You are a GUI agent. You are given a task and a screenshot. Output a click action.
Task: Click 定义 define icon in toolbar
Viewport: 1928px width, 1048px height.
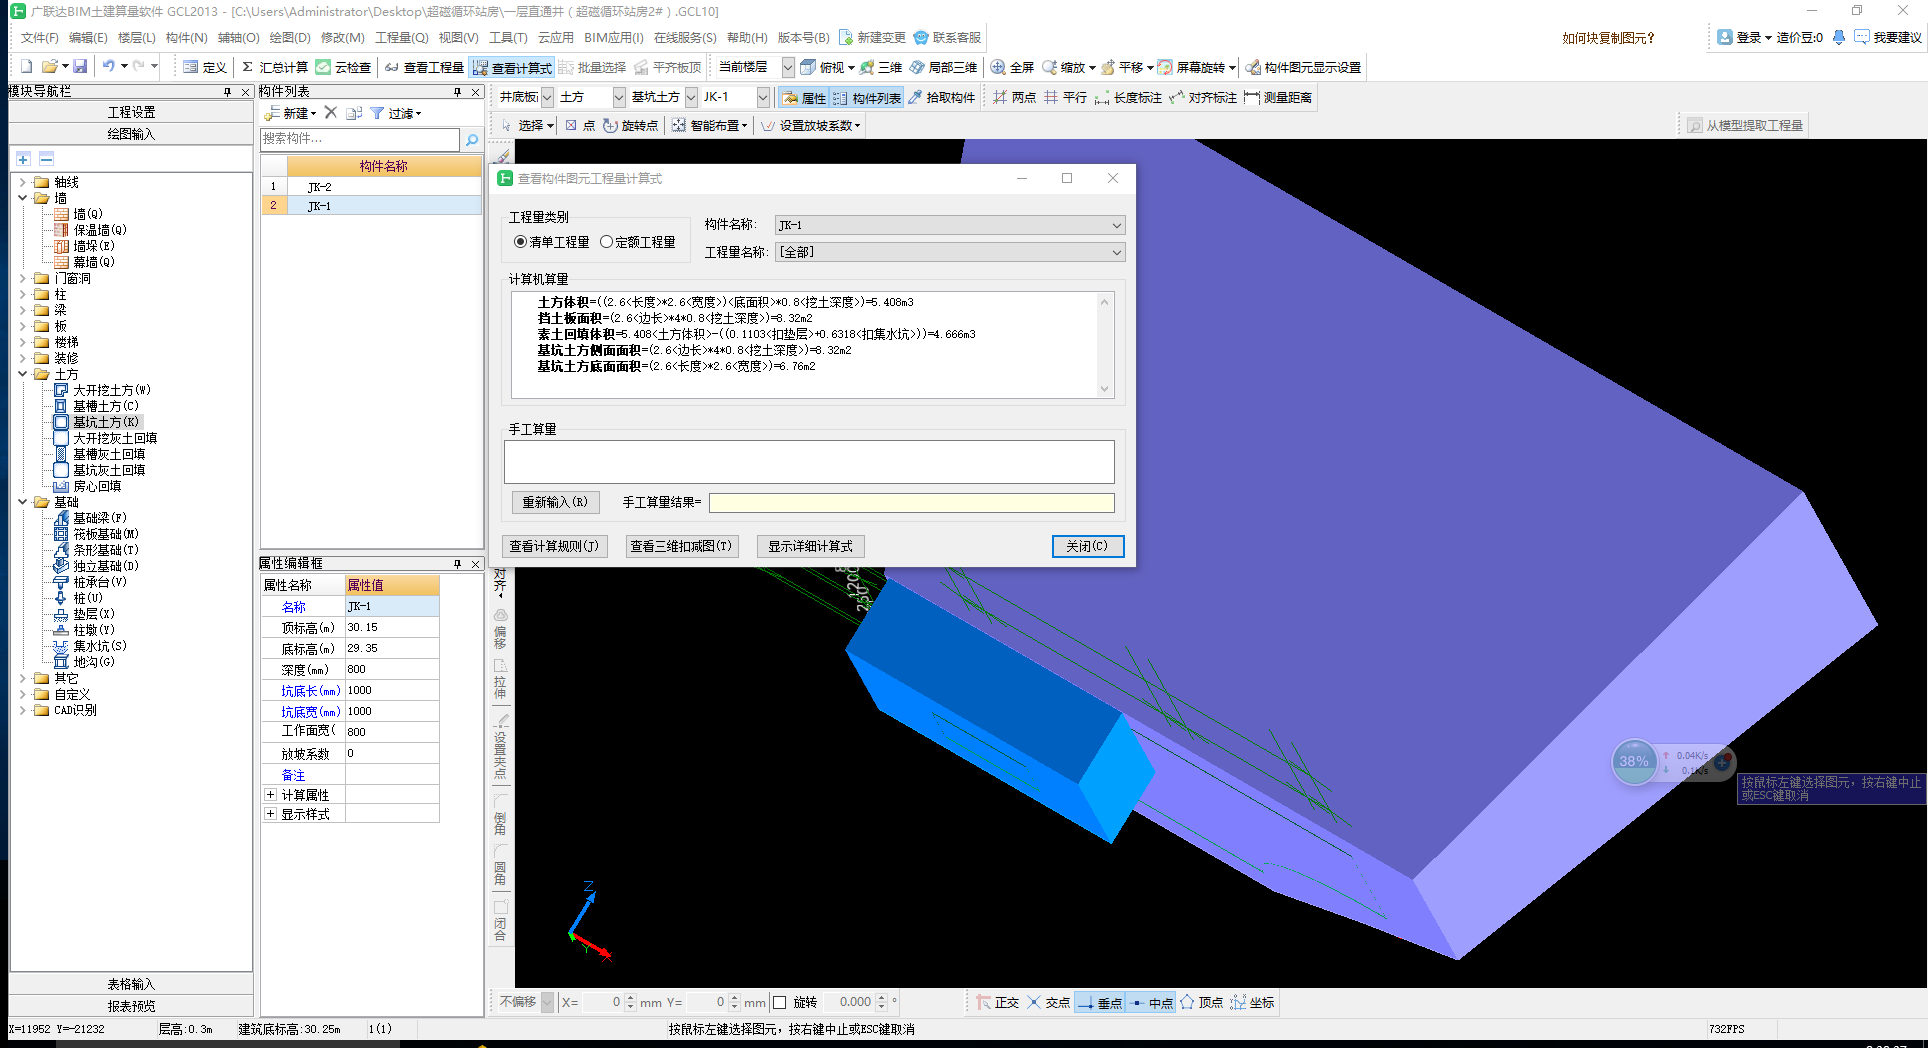(205, 67)
